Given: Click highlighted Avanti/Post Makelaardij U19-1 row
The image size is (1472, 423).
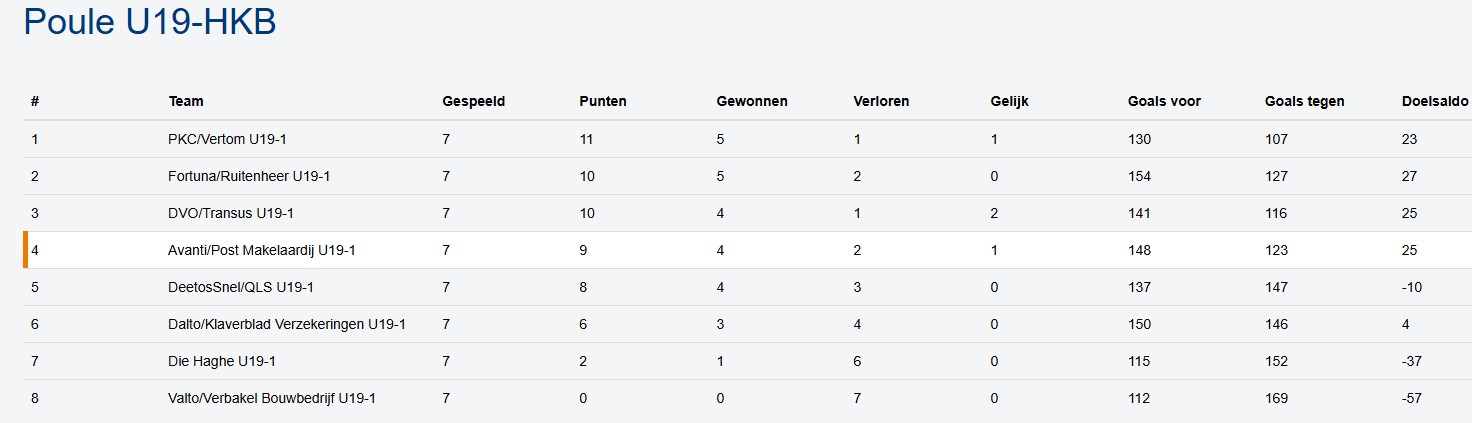Looking at the screenshot, I should 262,250.
